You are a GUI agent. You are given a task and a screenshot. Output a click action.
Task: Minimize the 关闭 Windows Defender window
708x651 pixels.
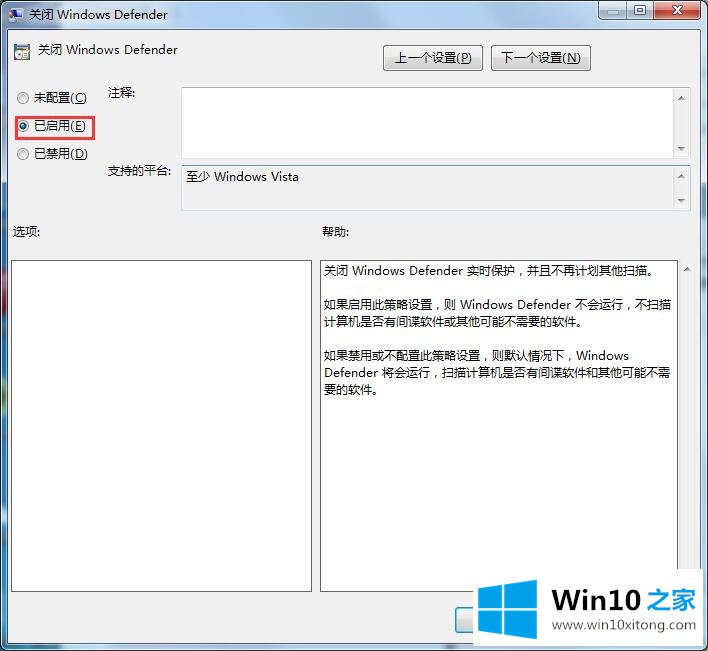coord(613,10)
